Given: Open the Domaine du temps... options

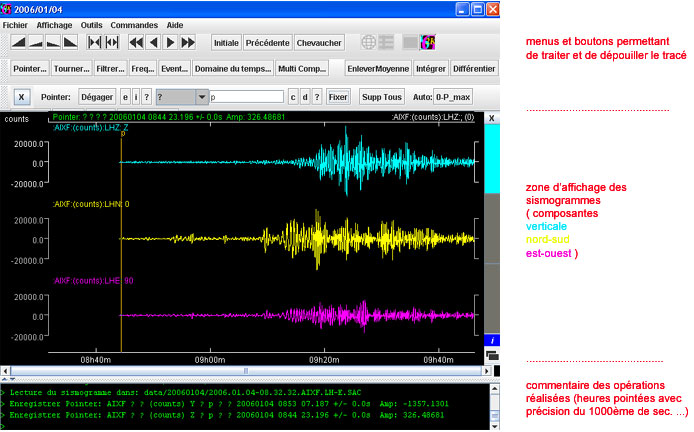Looking at the screenshot, I should 231,69.
